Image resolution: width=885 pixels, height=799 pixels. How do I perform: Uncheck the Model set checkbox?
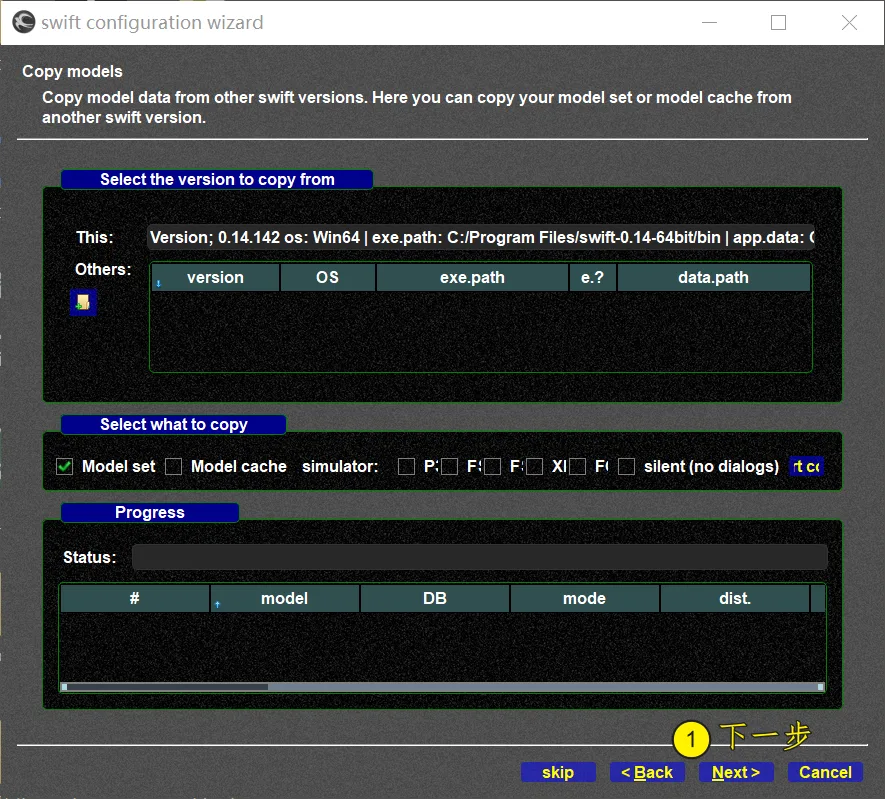pos(64,467)
